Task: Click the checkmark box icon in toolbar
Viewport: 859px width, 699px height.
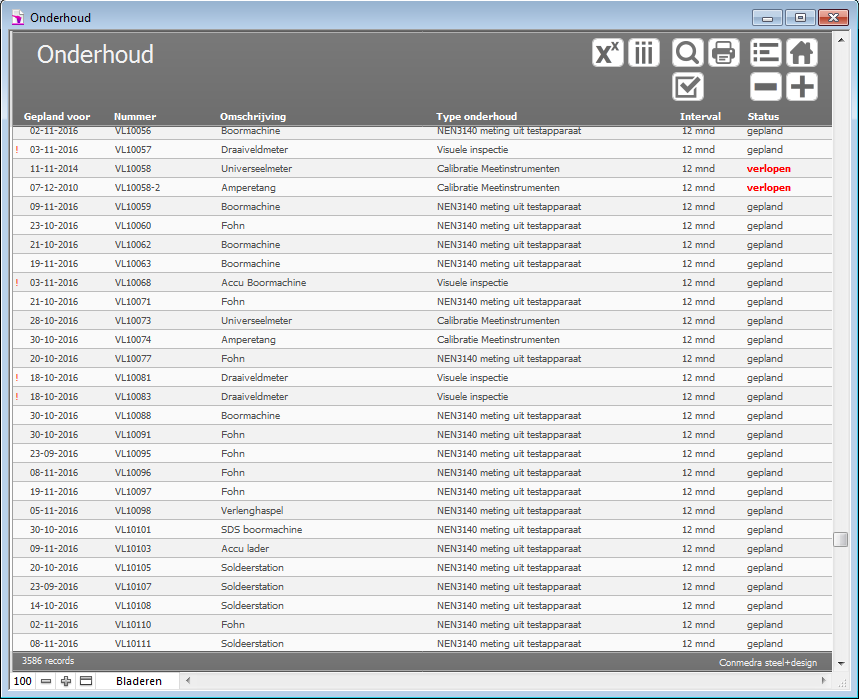Action: point(688,87)
